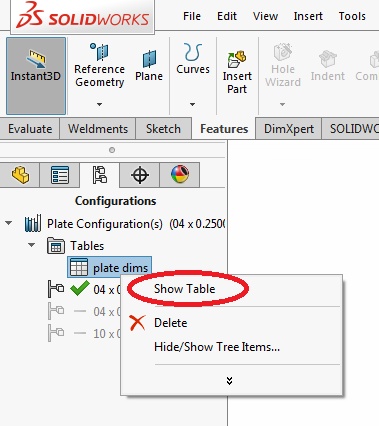Open the FeatureManager design tree tab
379x426 pixels.
[x=20, y=175]
